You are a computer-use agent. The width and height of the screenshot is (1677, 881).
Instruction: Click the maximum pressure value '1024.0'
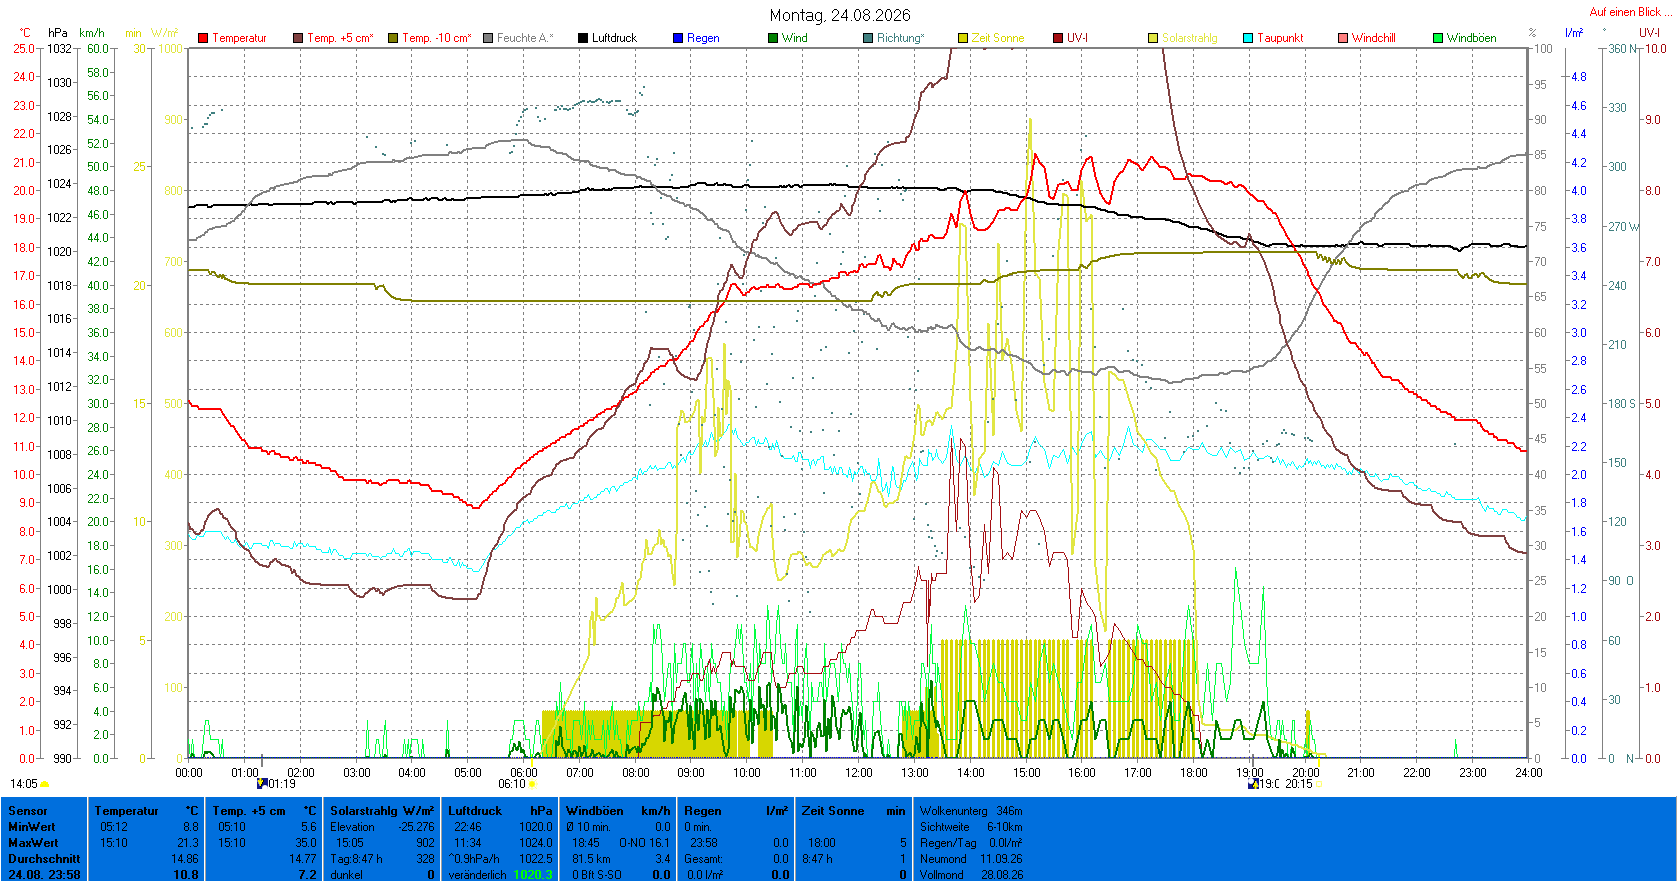(x=536, y=843)
